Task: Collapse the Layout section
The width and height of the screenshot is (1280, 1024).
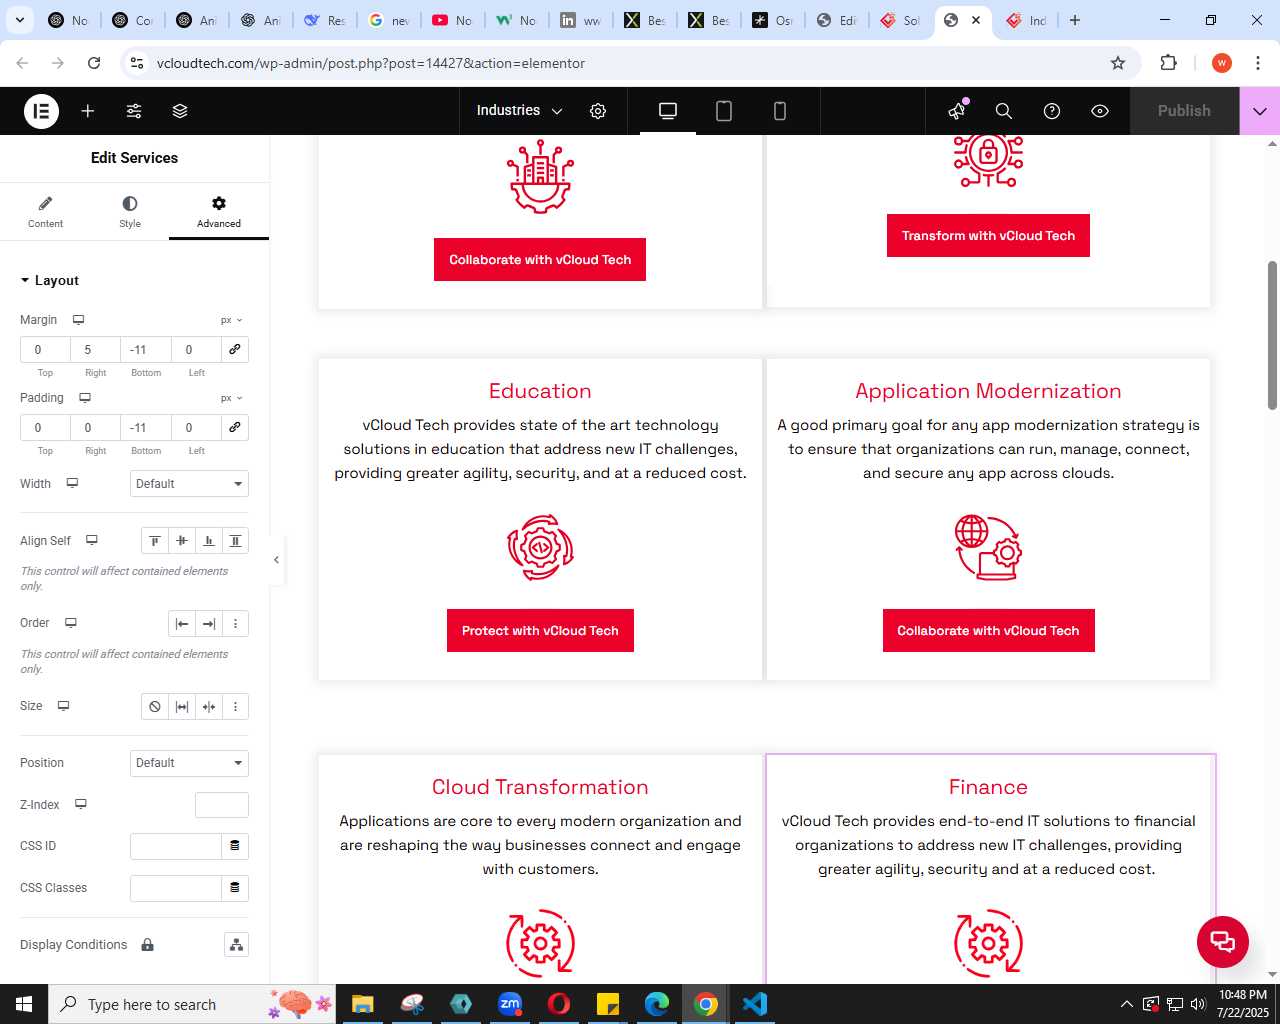Action: point(50,281)
